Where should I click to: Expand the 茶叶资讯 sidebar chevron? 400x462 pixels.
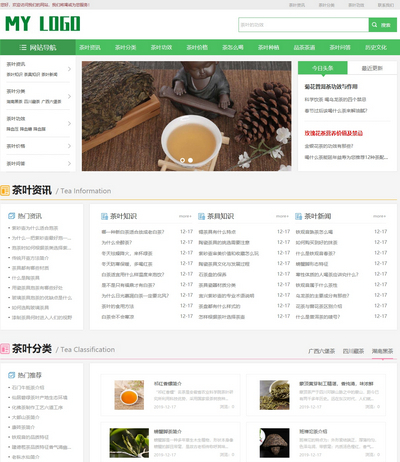tap(69, 69)
